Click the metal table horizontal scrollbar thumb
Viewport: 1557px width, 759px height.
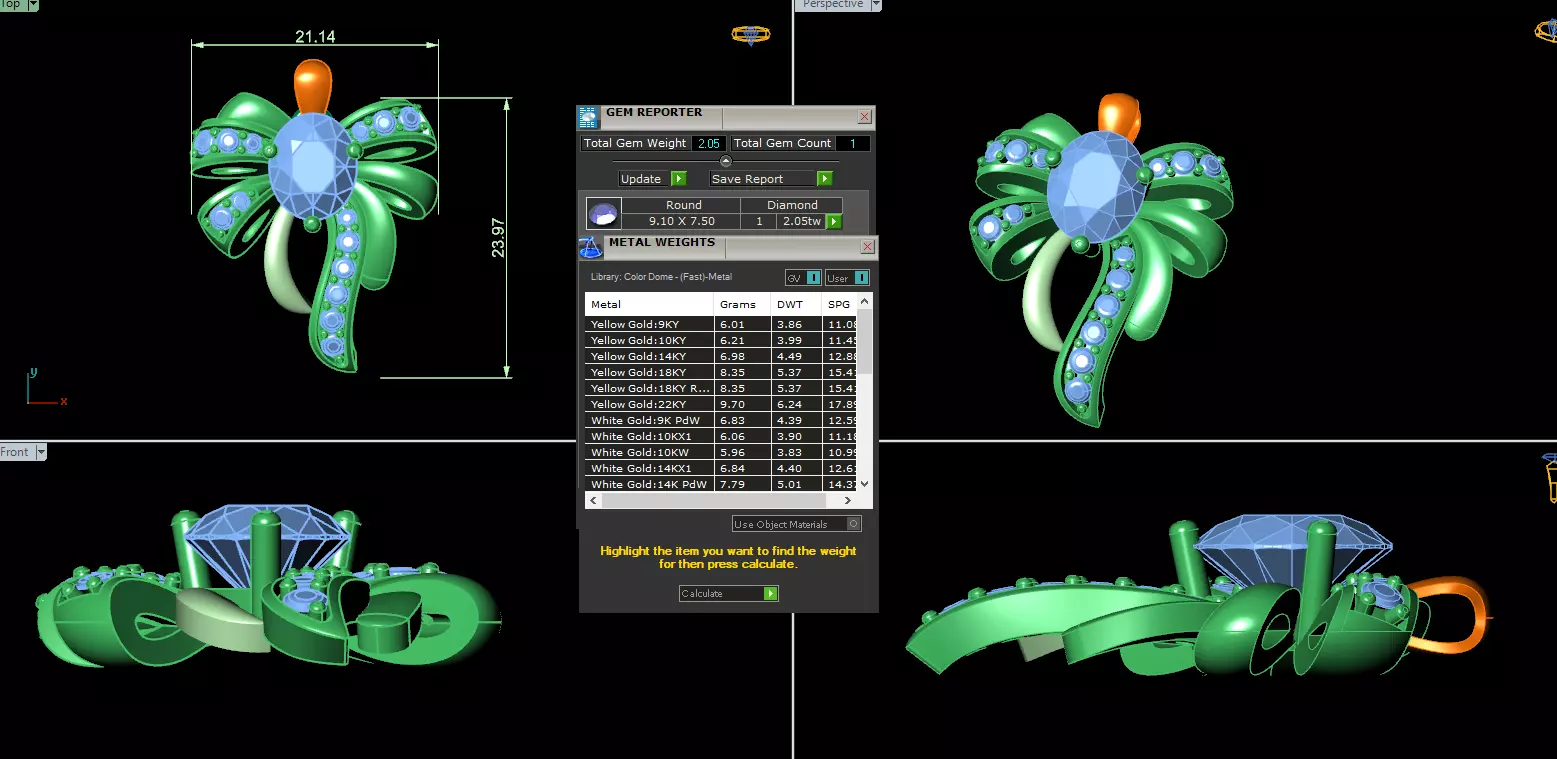pos(713,499)
